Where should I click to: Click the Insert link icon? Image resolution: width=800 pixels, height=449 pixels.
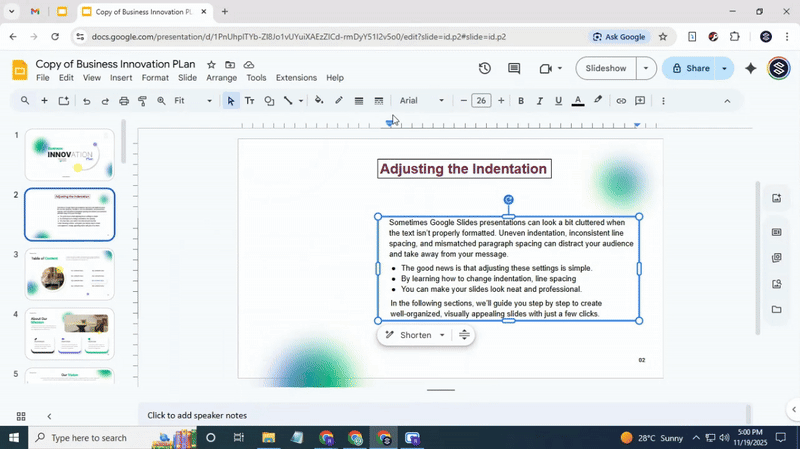click(621, 101)
